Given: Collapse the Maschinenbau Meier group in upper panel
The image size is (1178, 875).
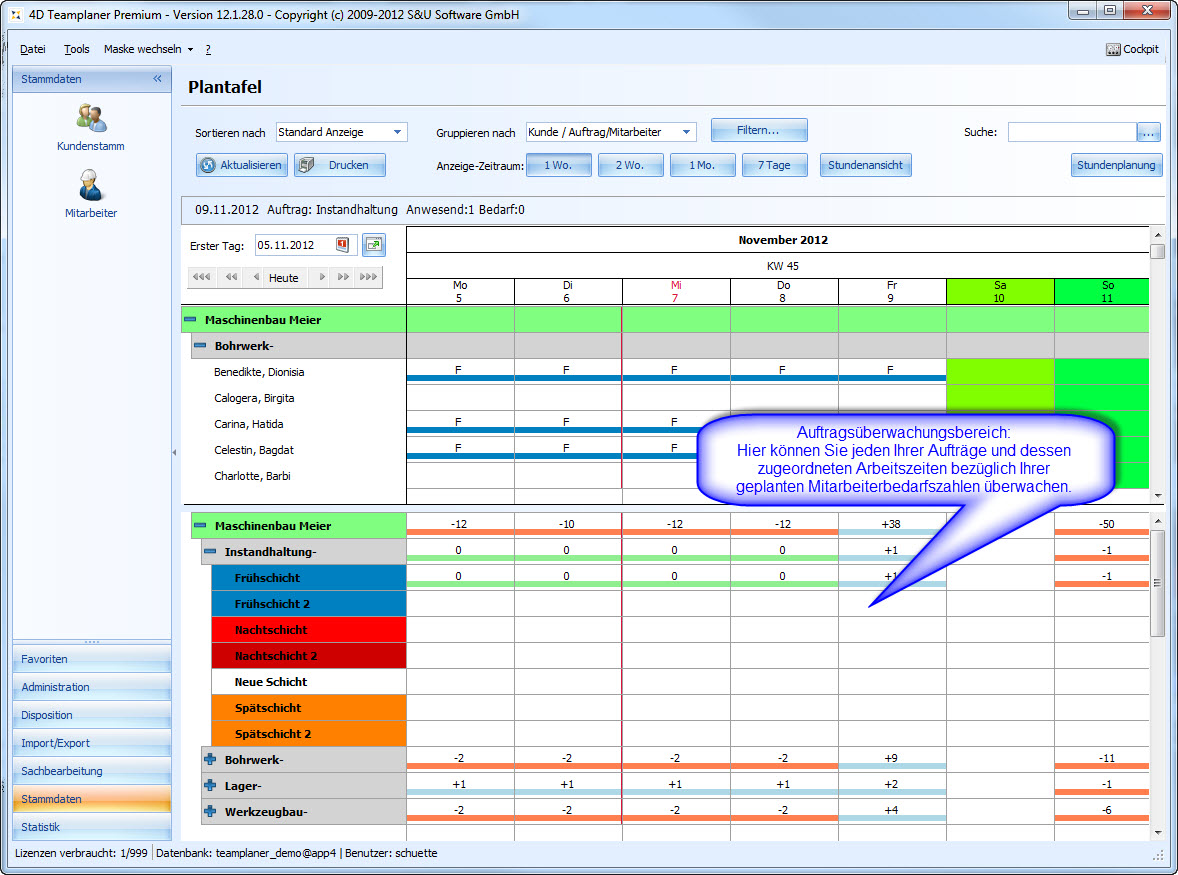Looking at the screenshot, I should click(190, 320).
